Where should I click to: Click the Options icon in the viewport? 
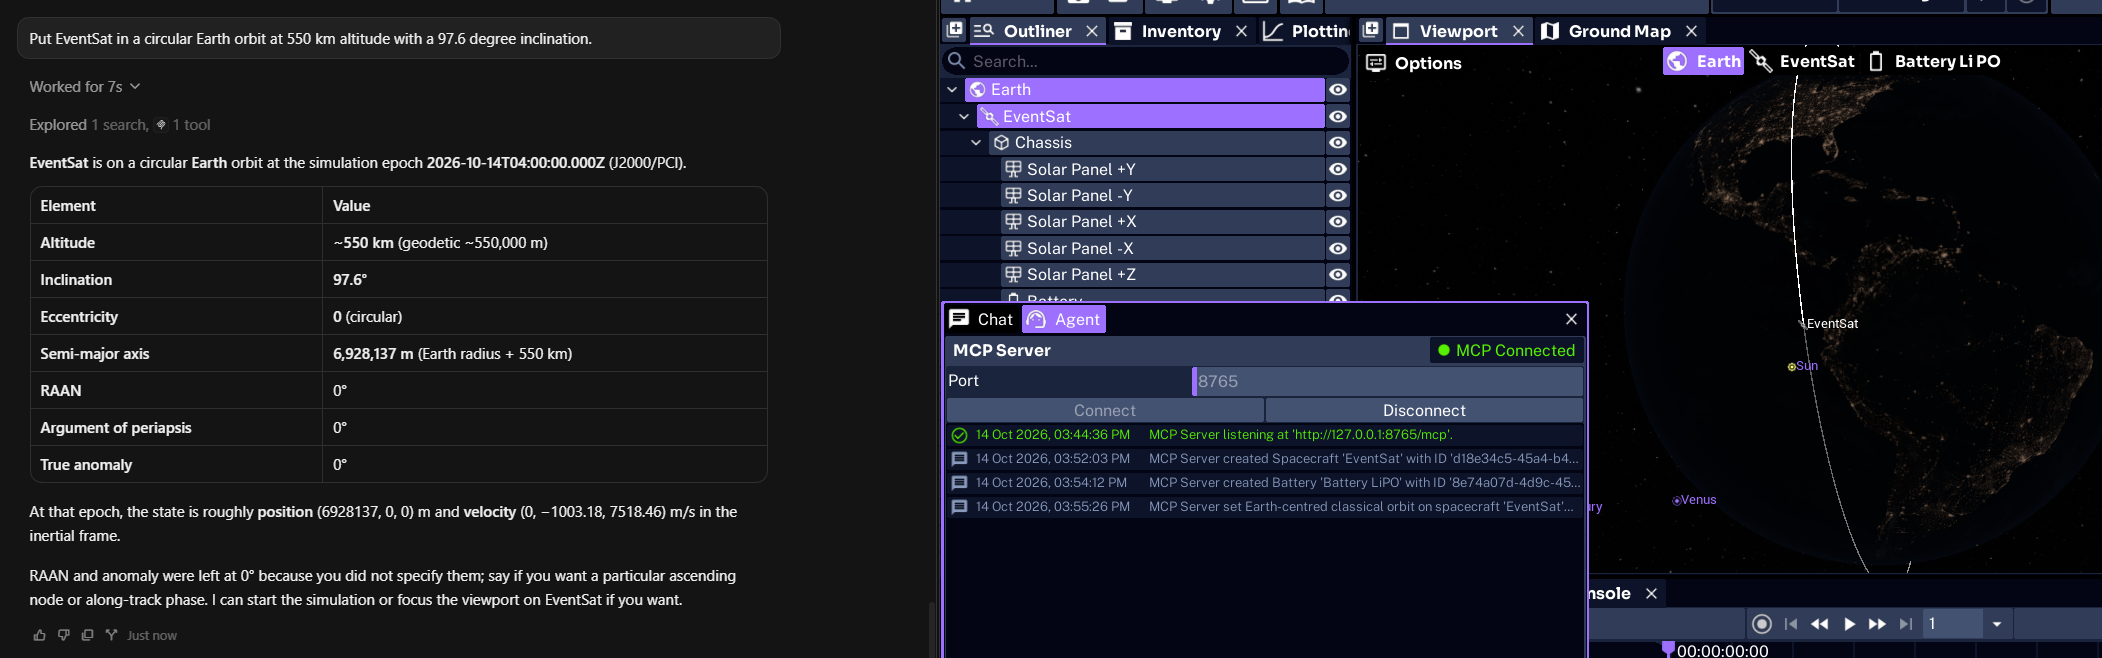1376,63
